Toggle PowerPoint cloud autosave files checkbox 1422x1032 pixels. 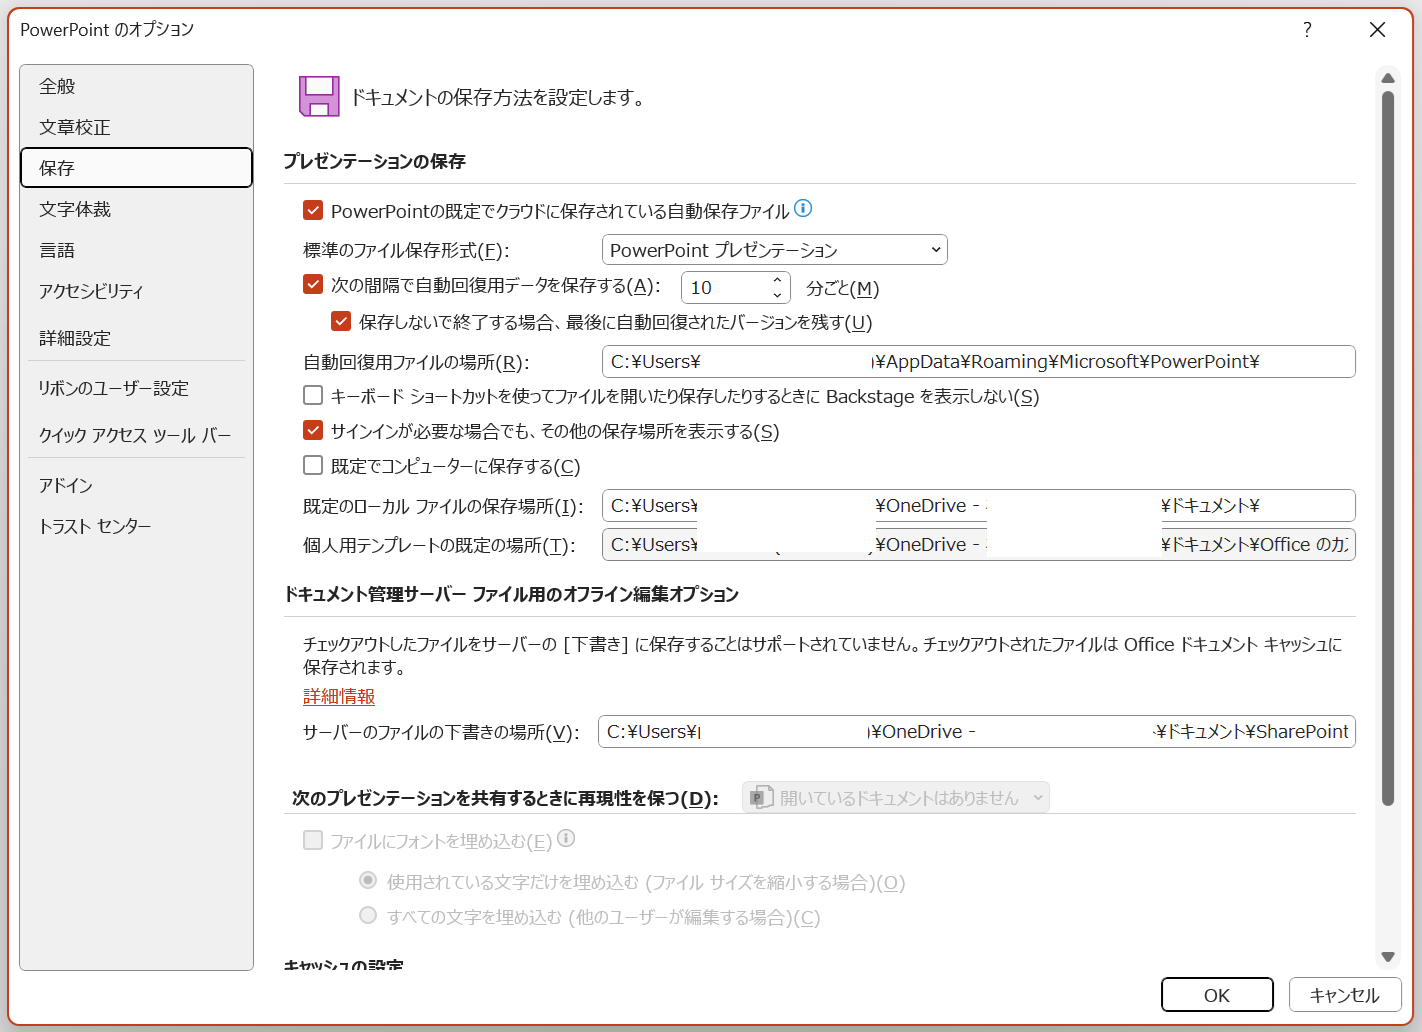313,210
